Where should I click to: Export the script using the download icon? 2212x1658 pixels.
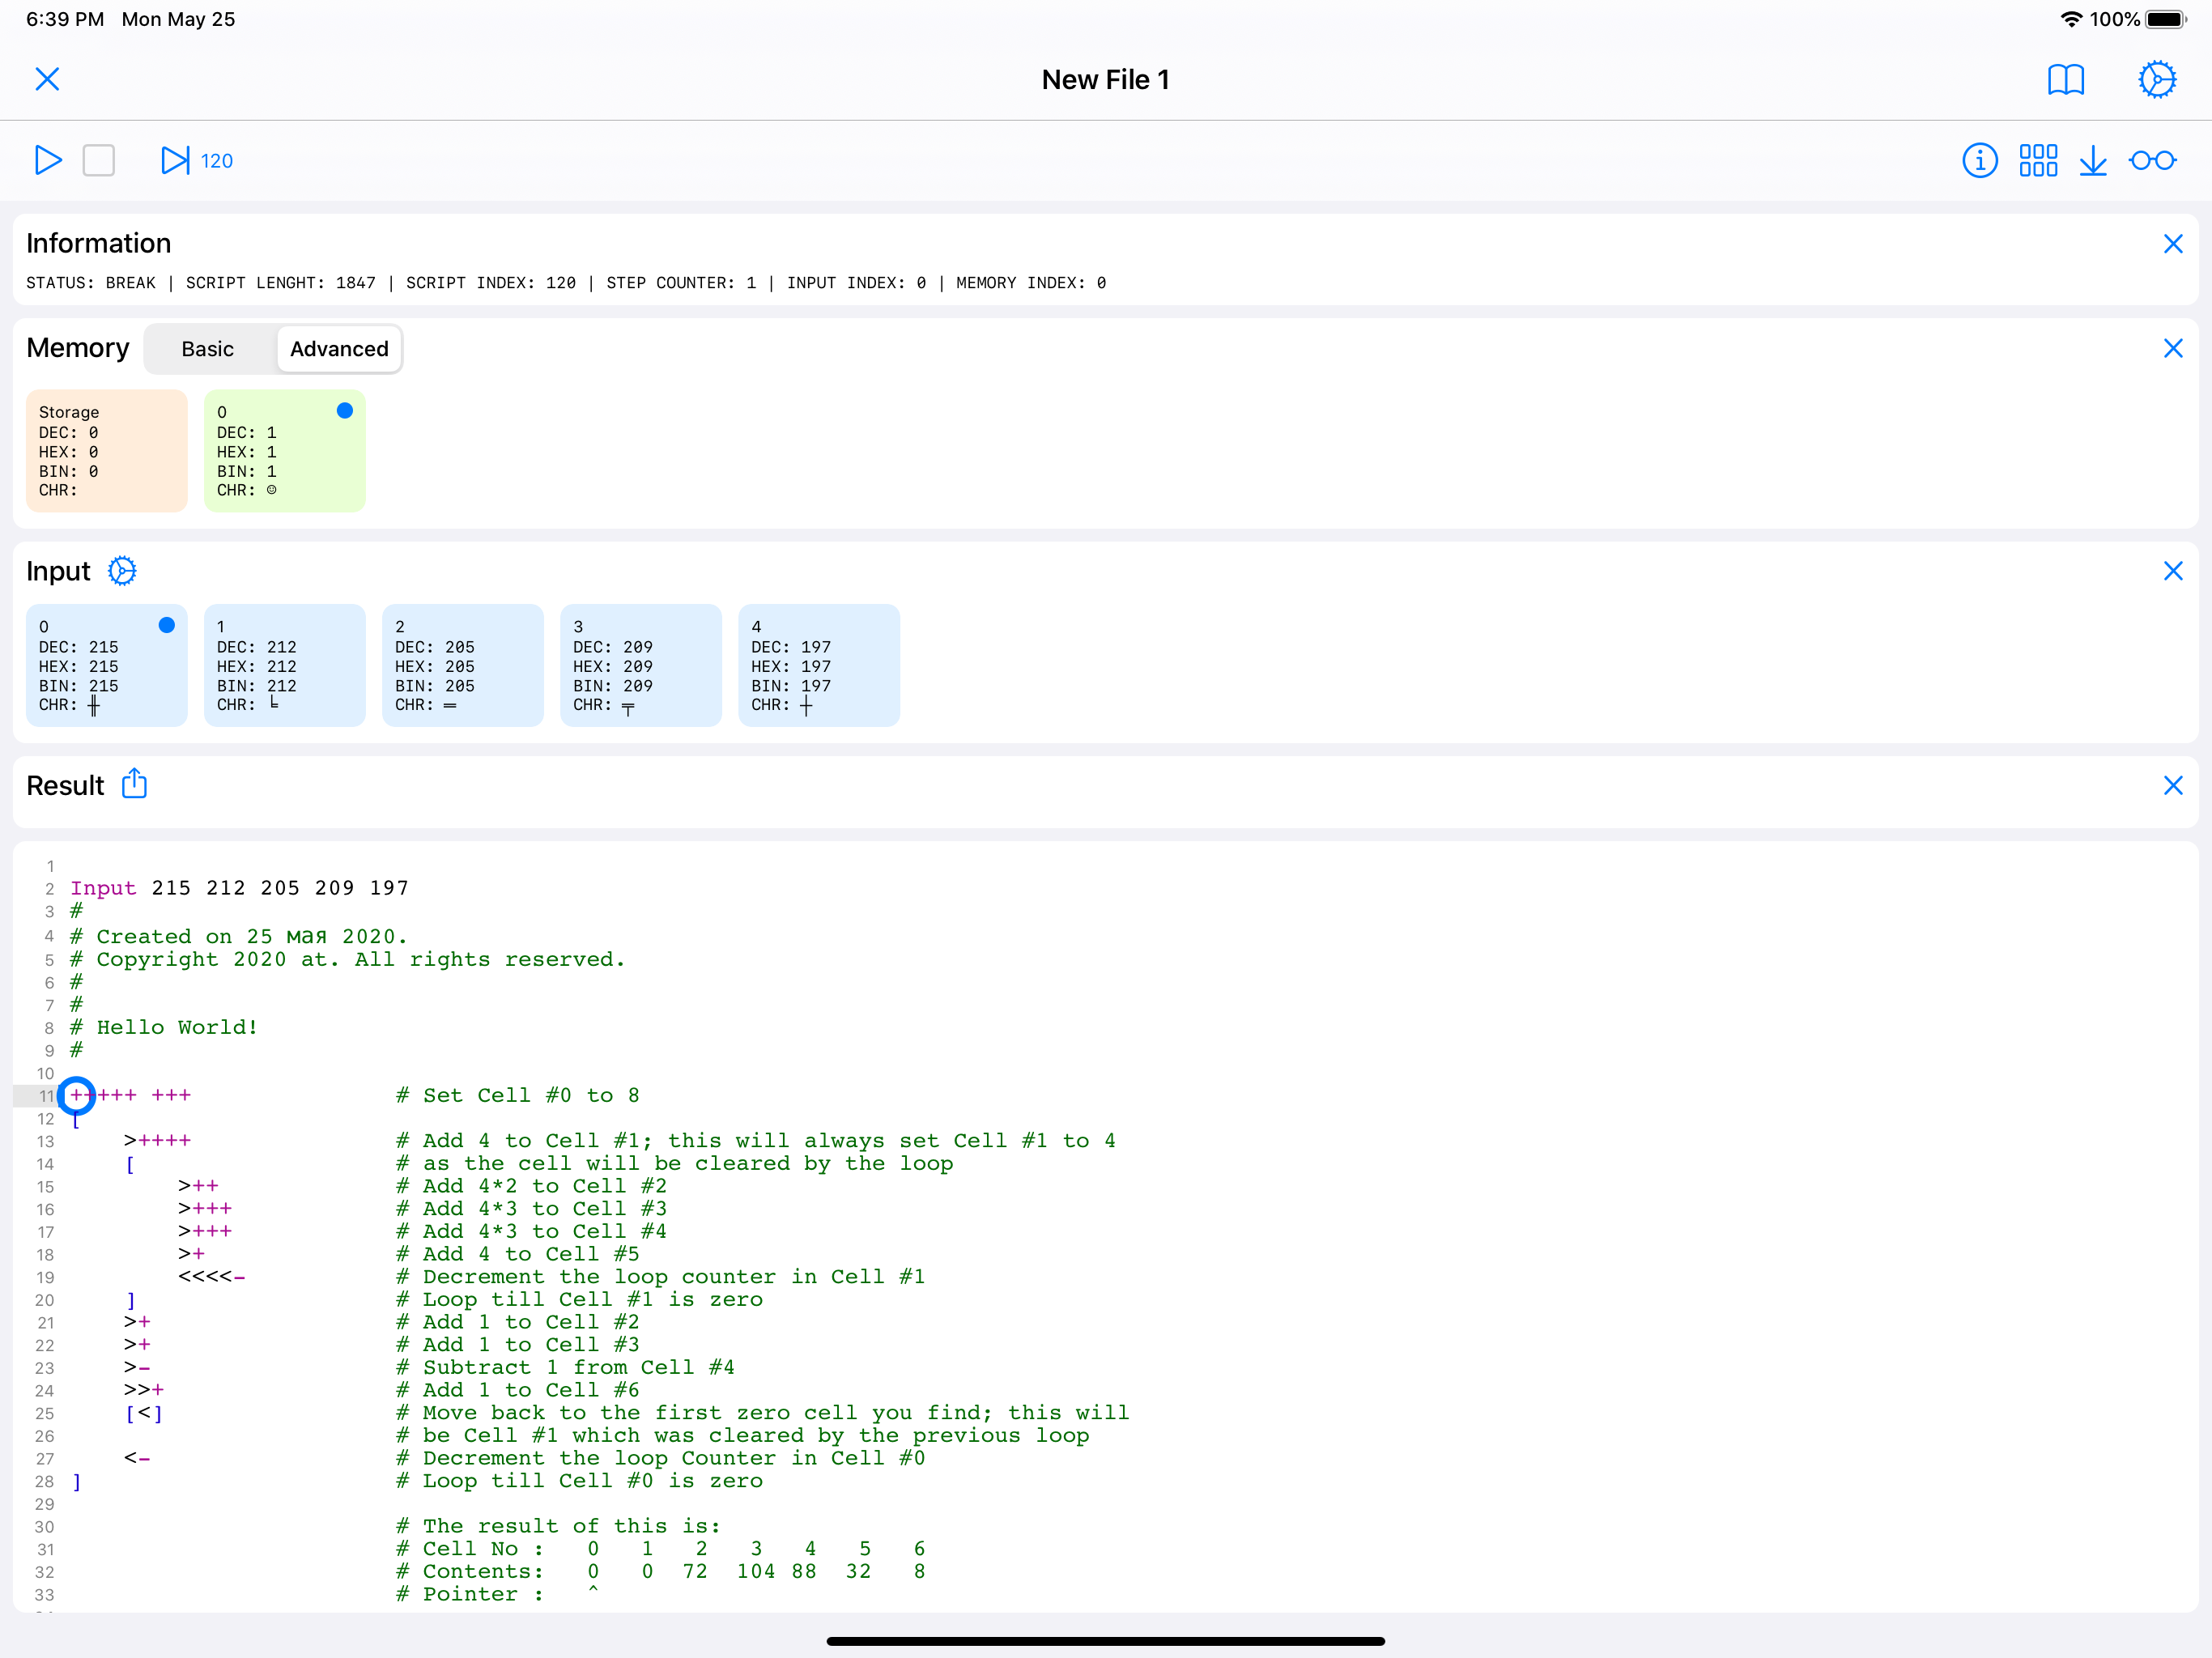click(2095, 160)
